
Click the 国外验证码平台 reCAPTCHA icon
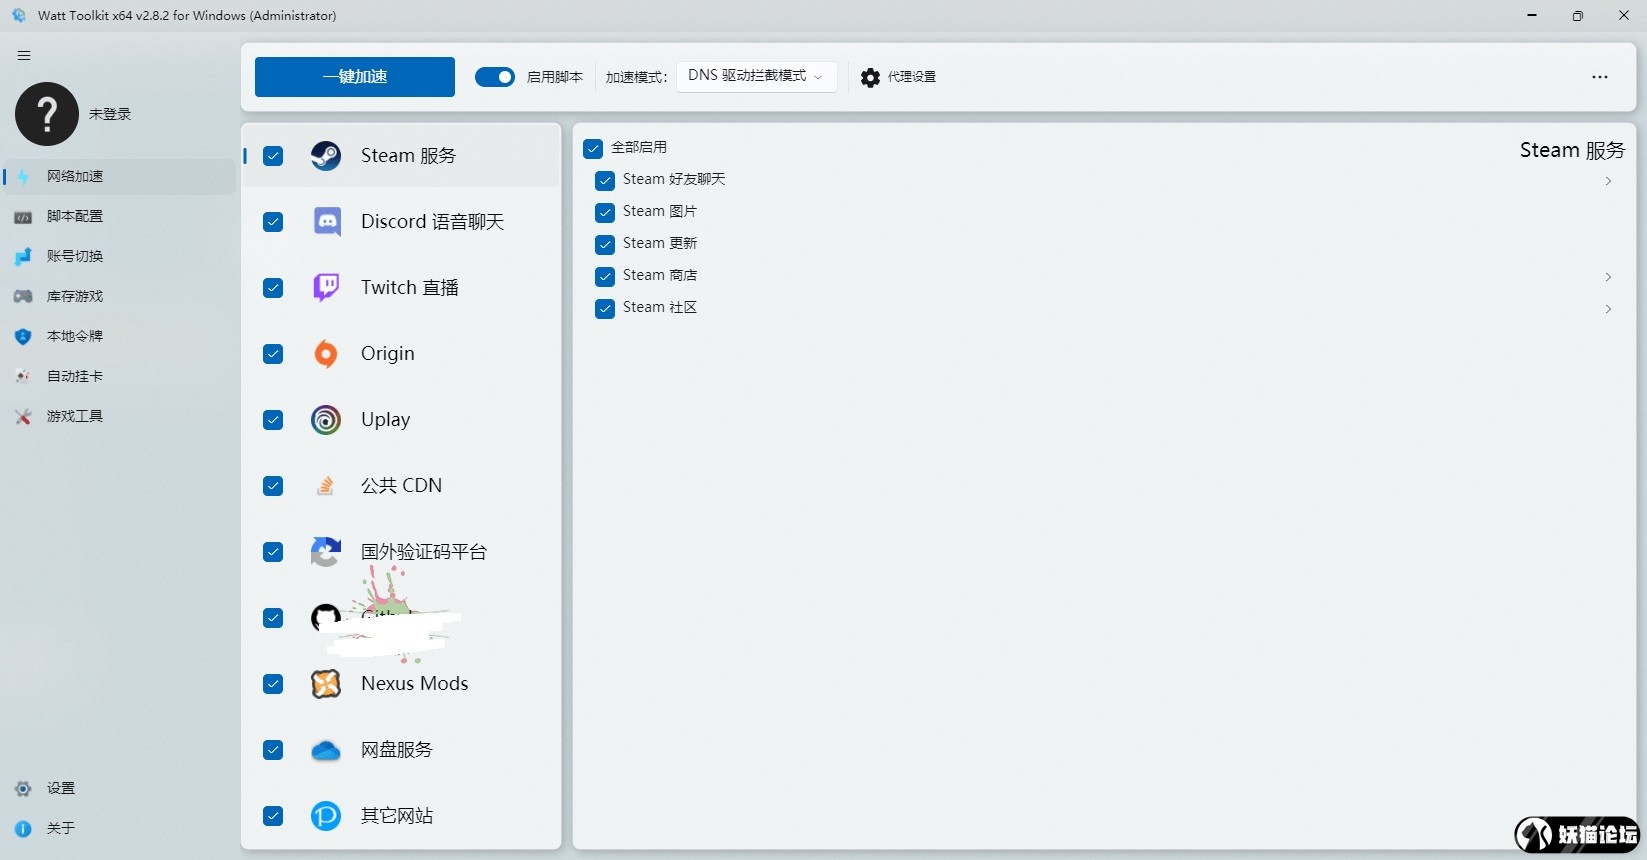326,551
